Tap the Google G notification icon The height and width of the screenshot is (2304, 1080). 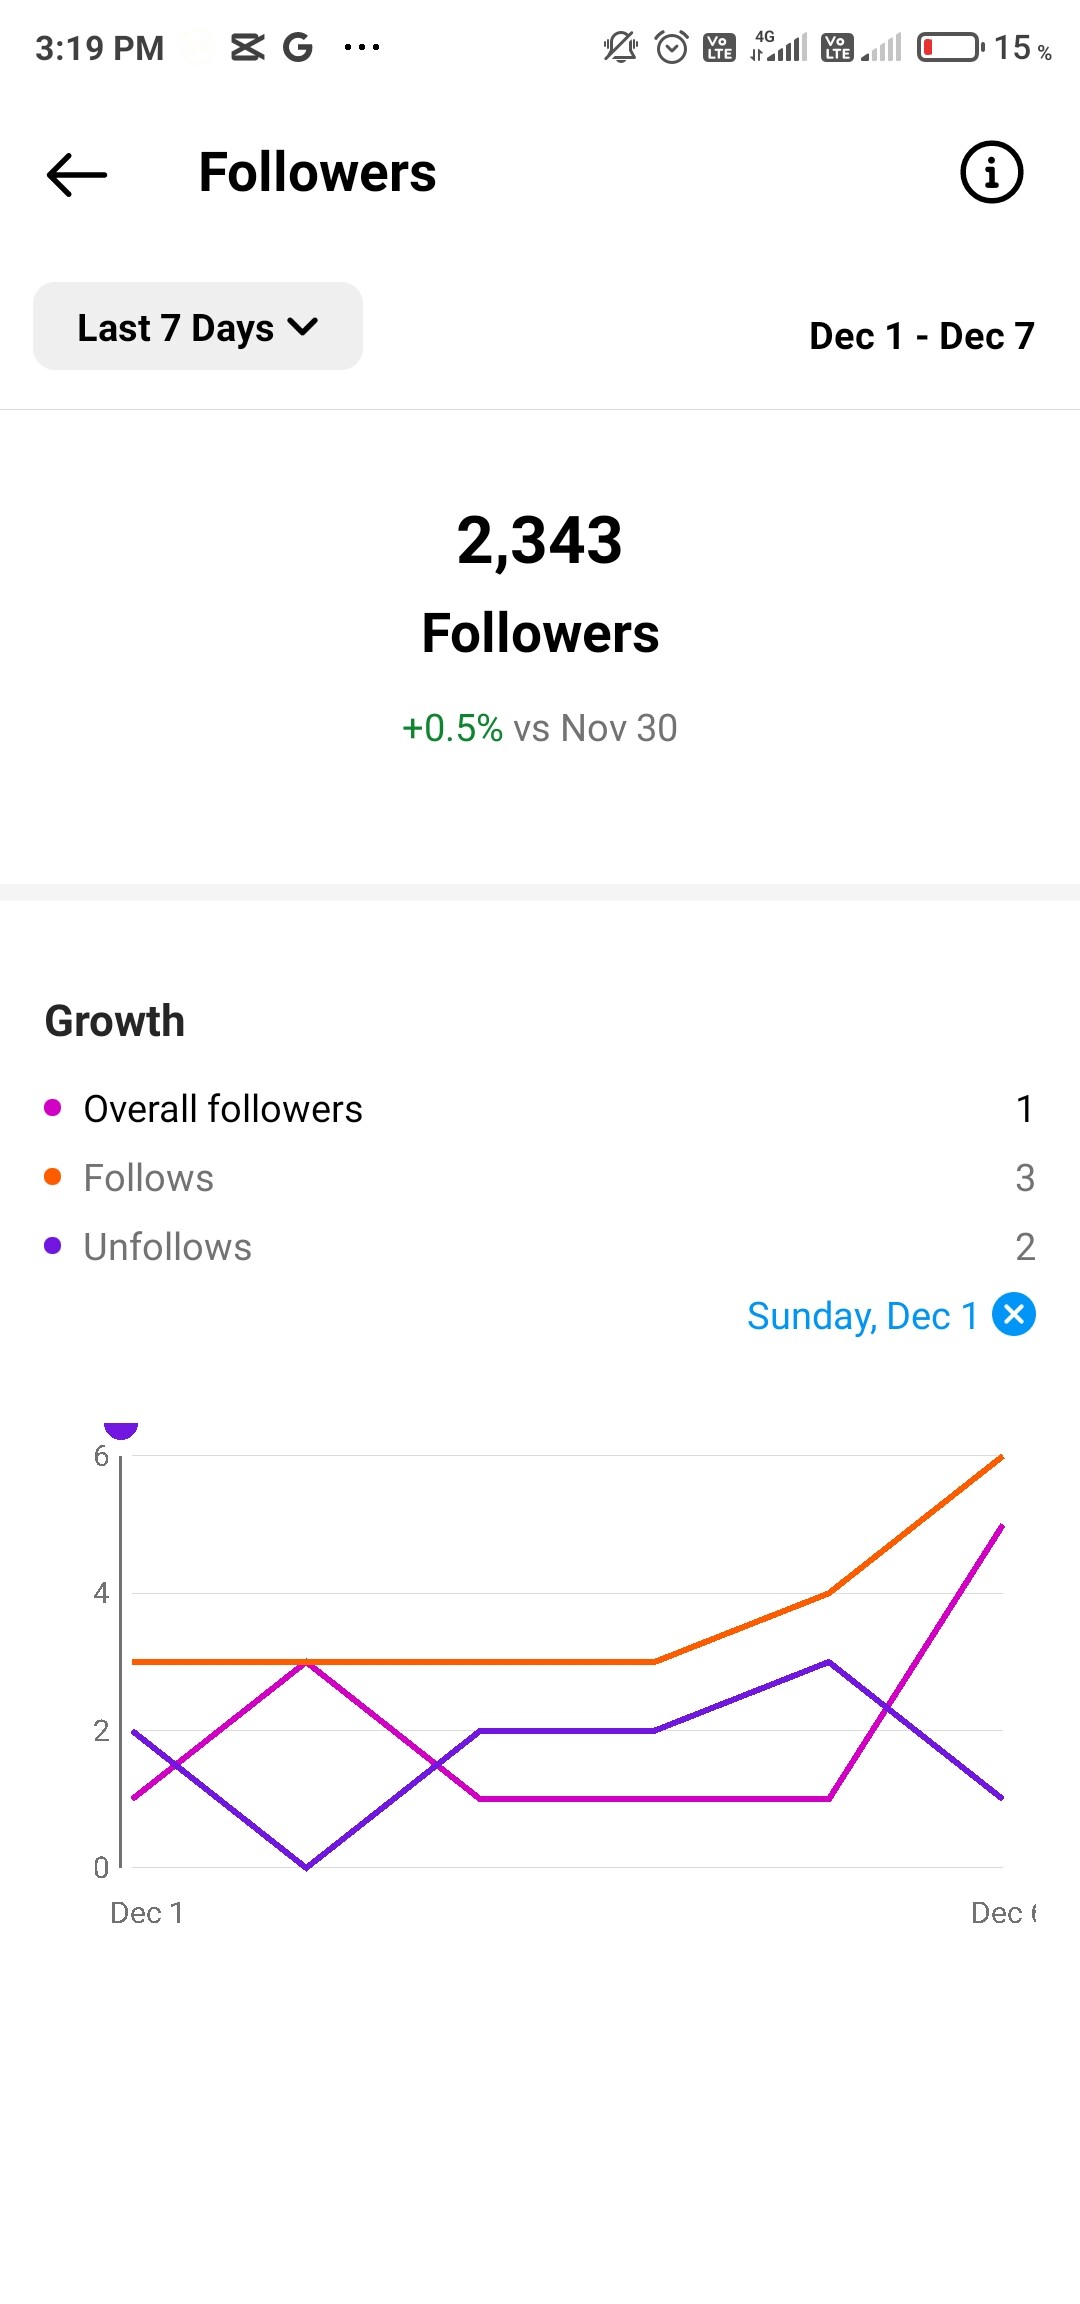(x=297, y=47)
